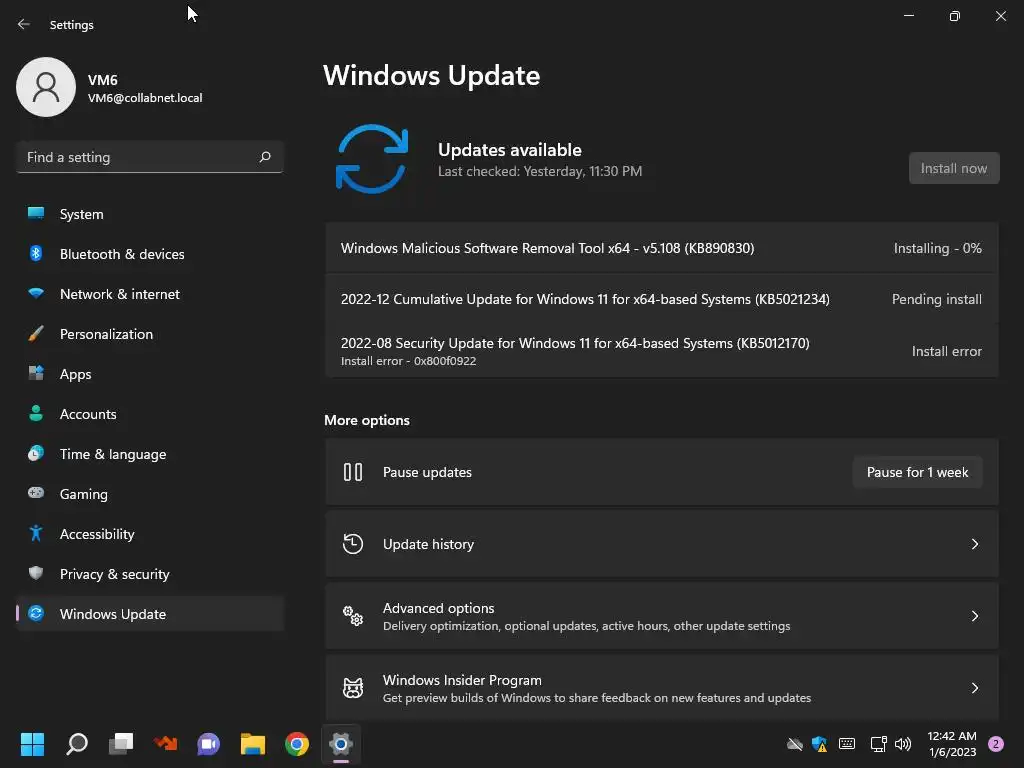The image size is (1024, 768).
Task: Open the Advanced options label
Action: click(438, 608)
